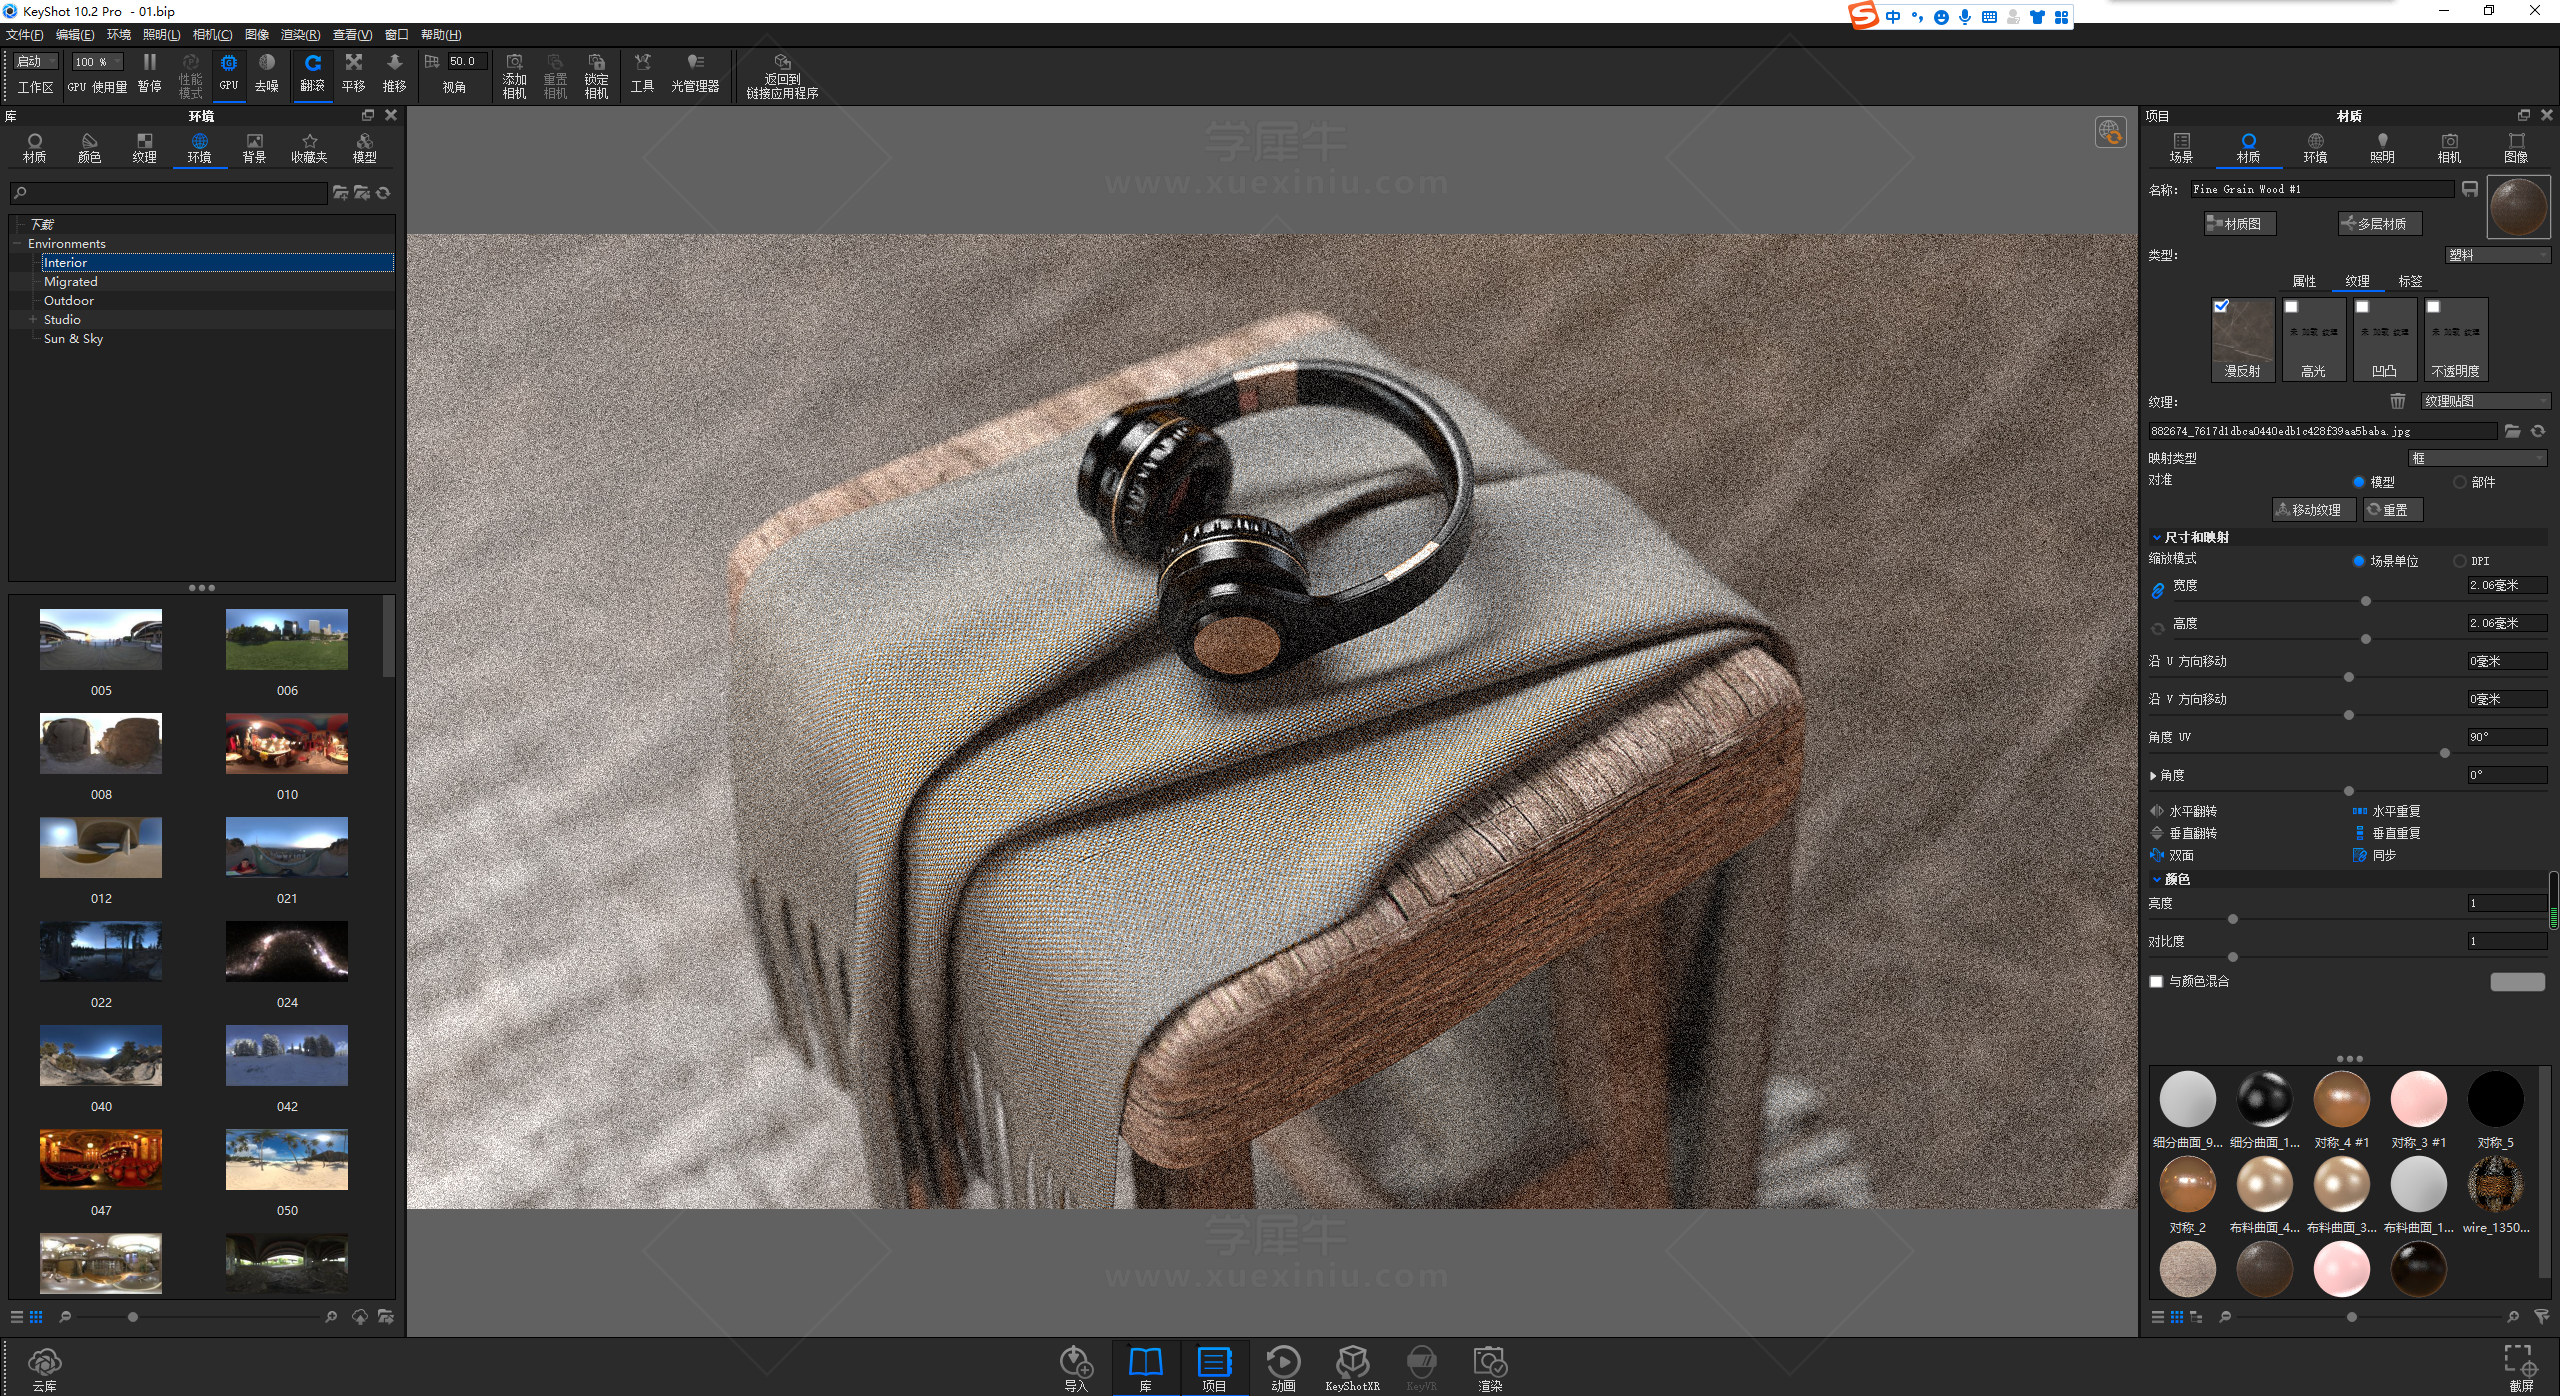Viewport: 2560px width, 1396px height.
Task: Switch to library 背景 tab
Action: click(x=254, y=148)
